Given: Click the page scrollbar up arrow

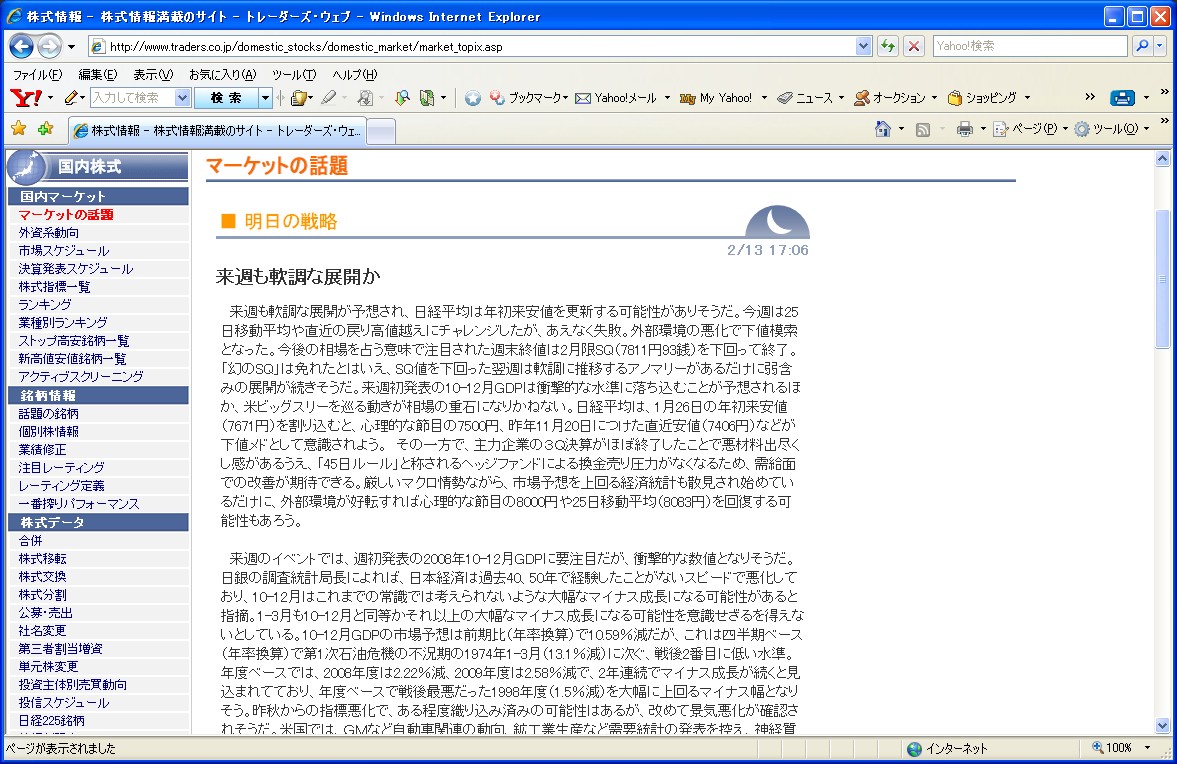Looking at the screenshot, I should 1162,158.
